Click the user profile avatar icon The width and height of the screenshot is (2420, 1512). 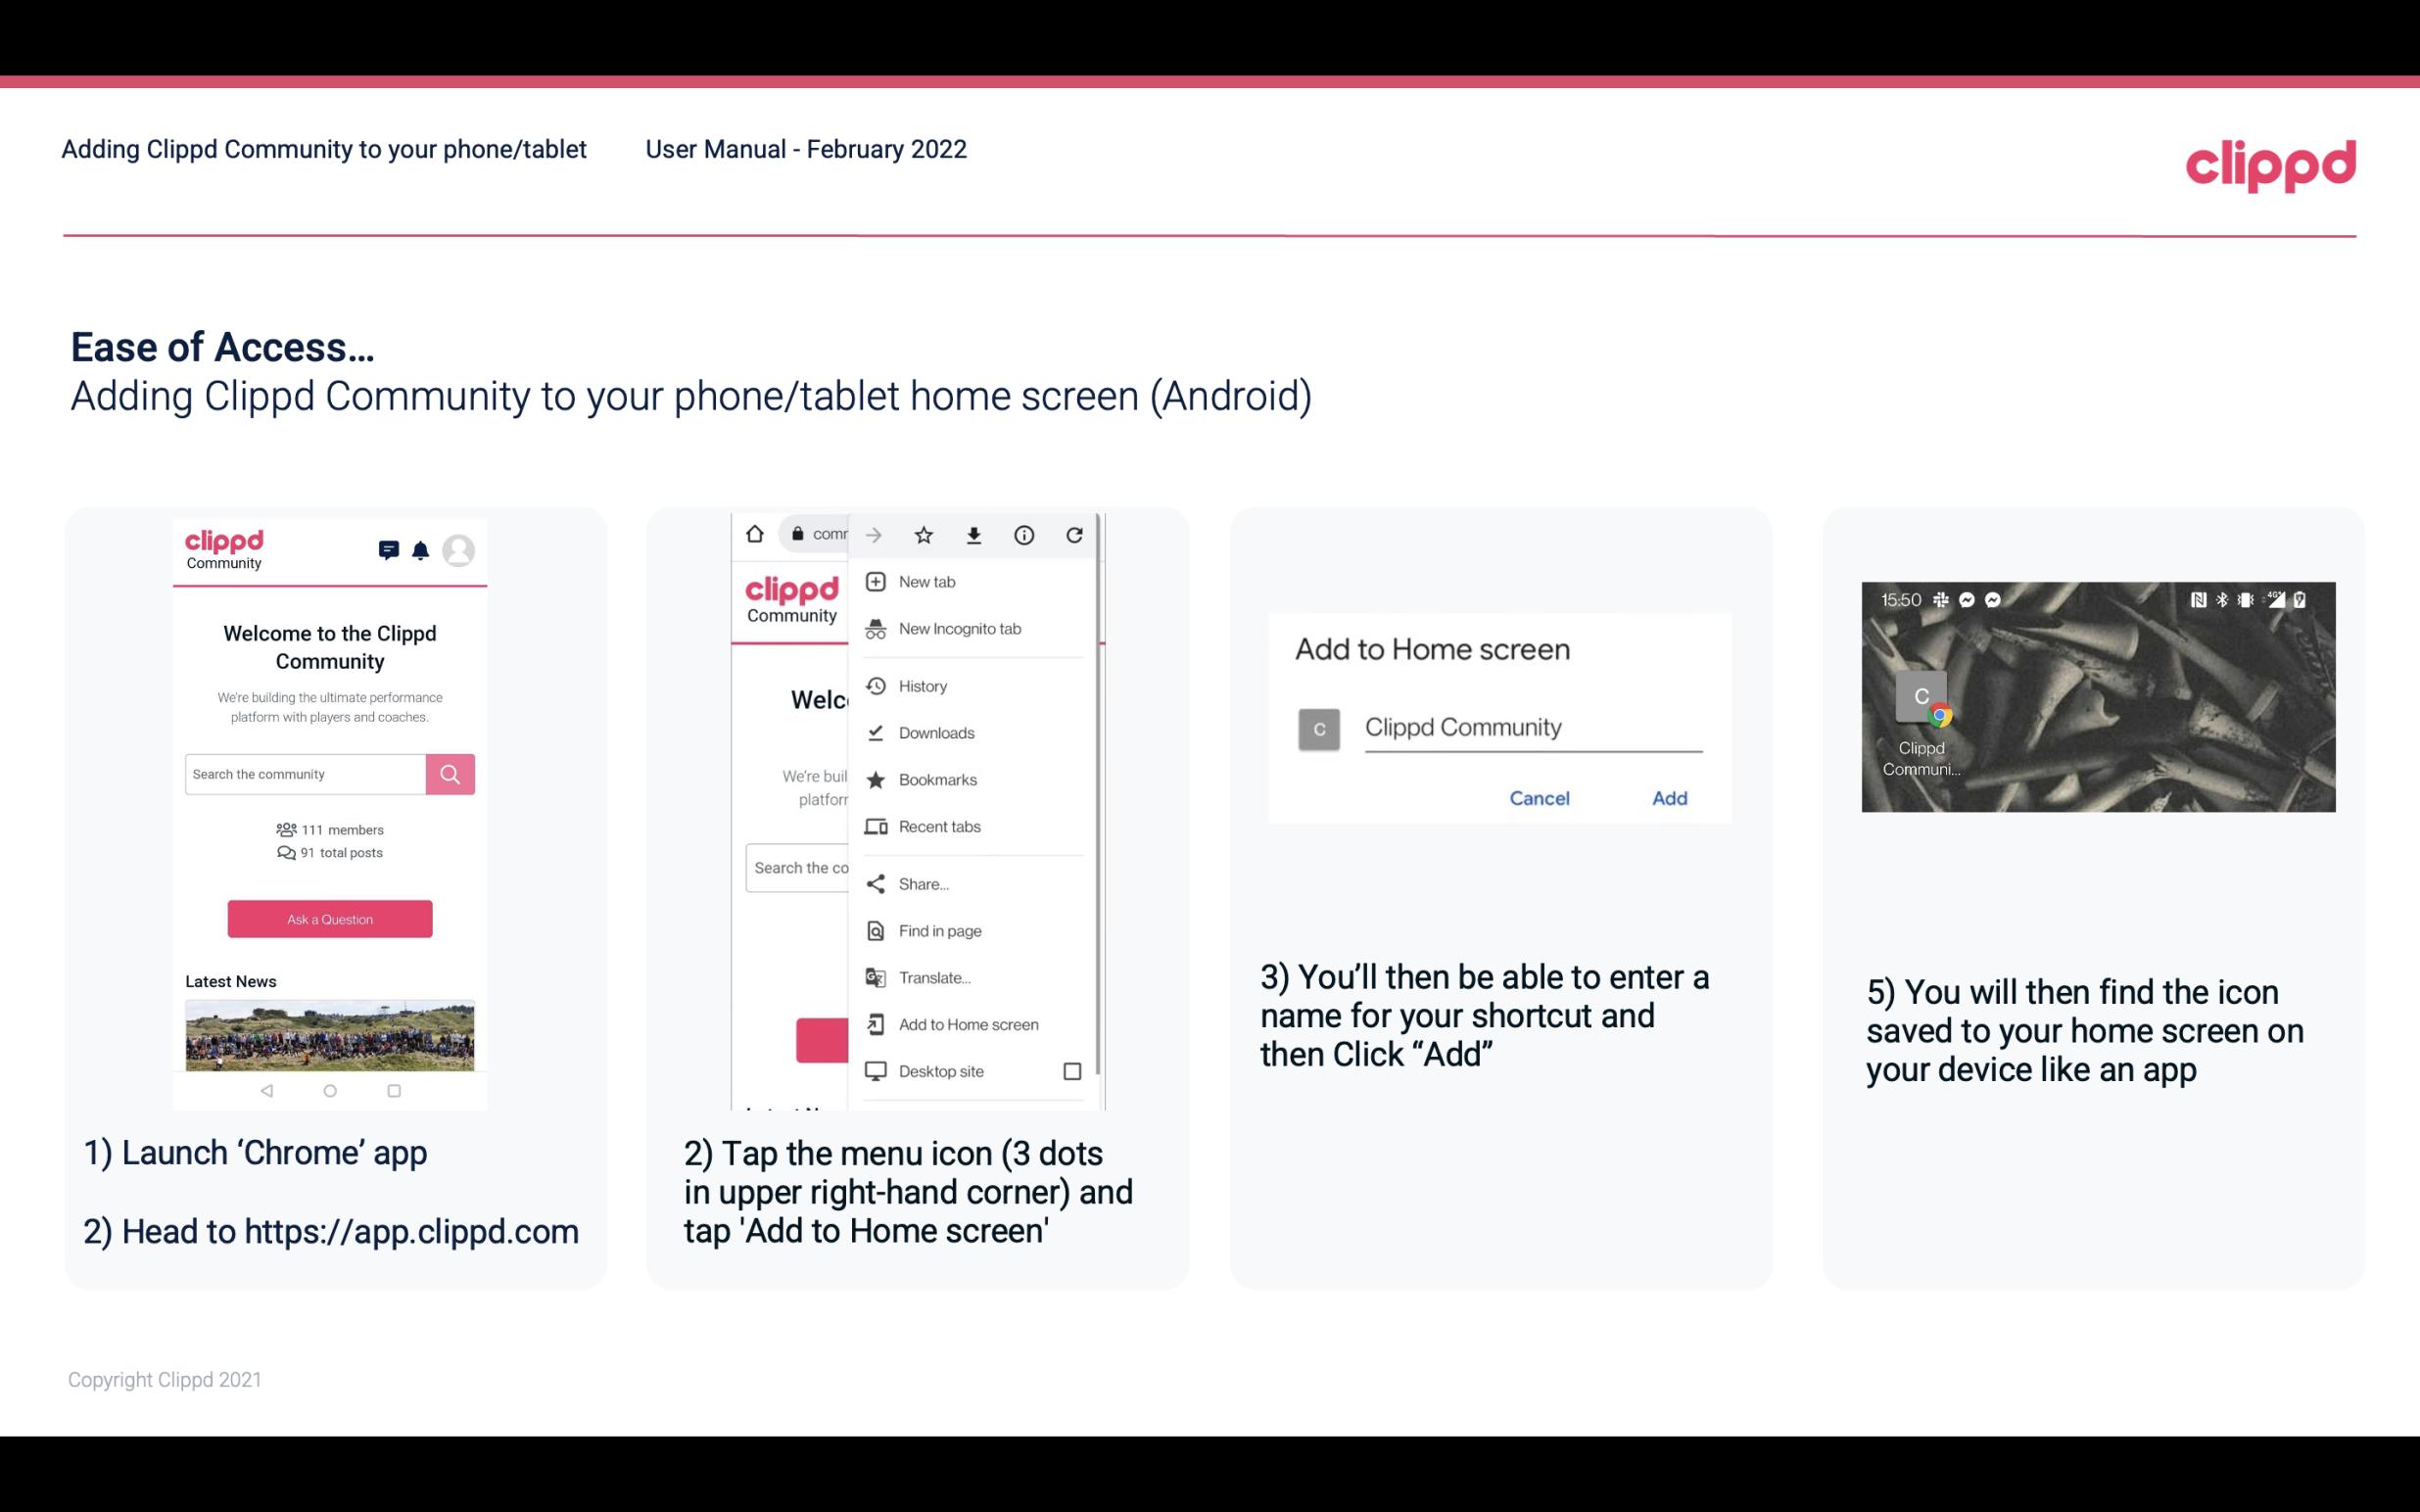[461, 550]
